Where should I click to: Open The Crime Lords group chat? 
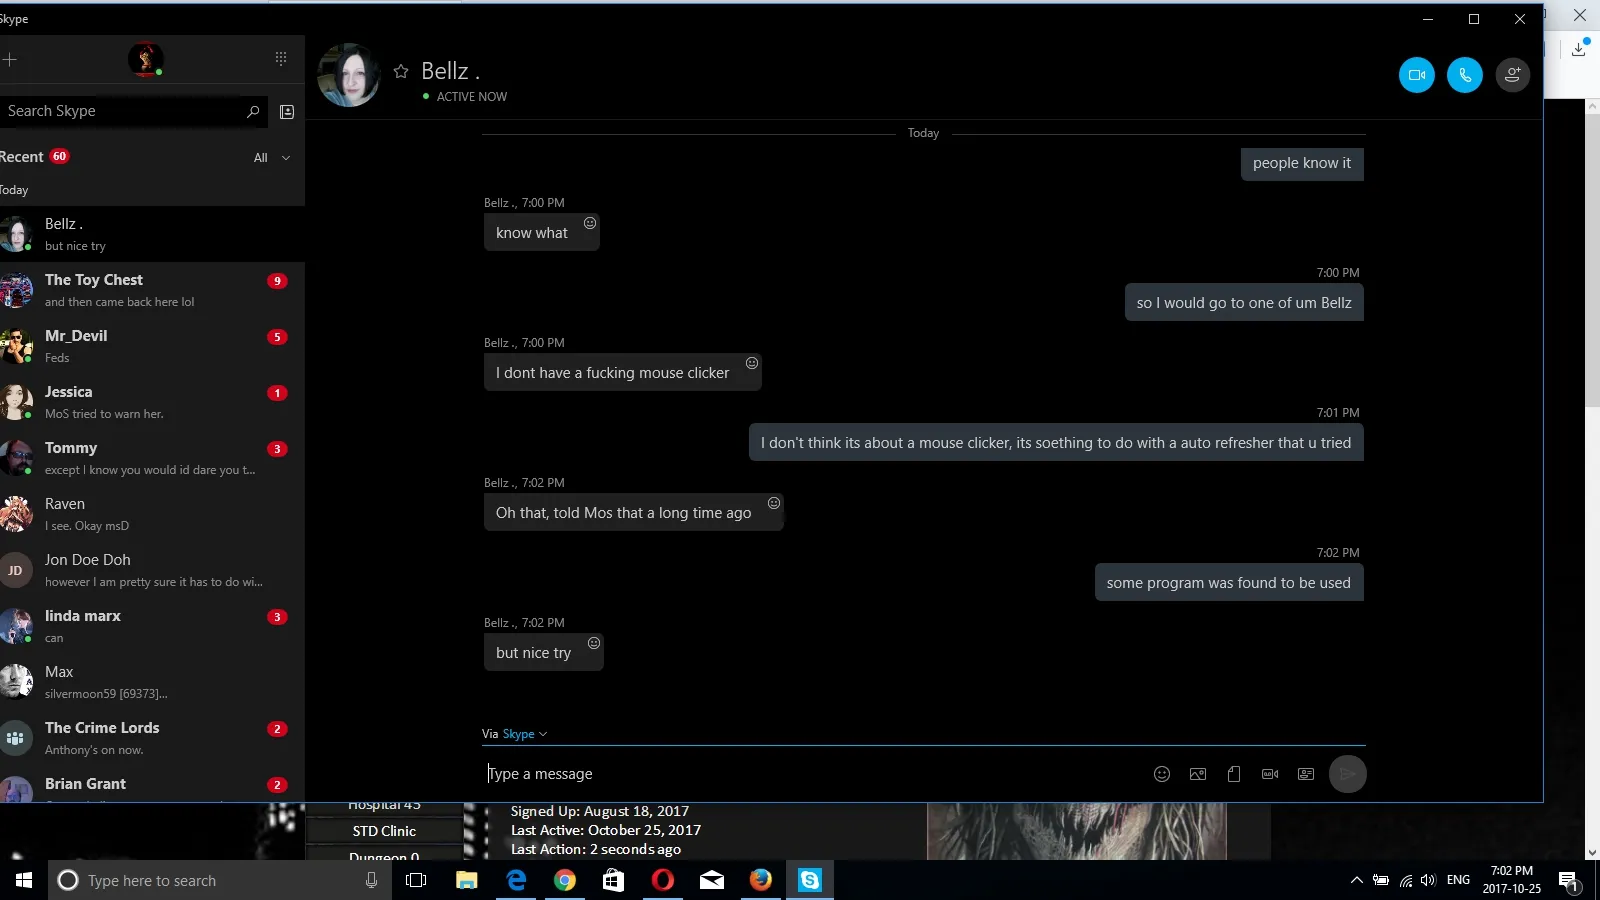(152, 738)
